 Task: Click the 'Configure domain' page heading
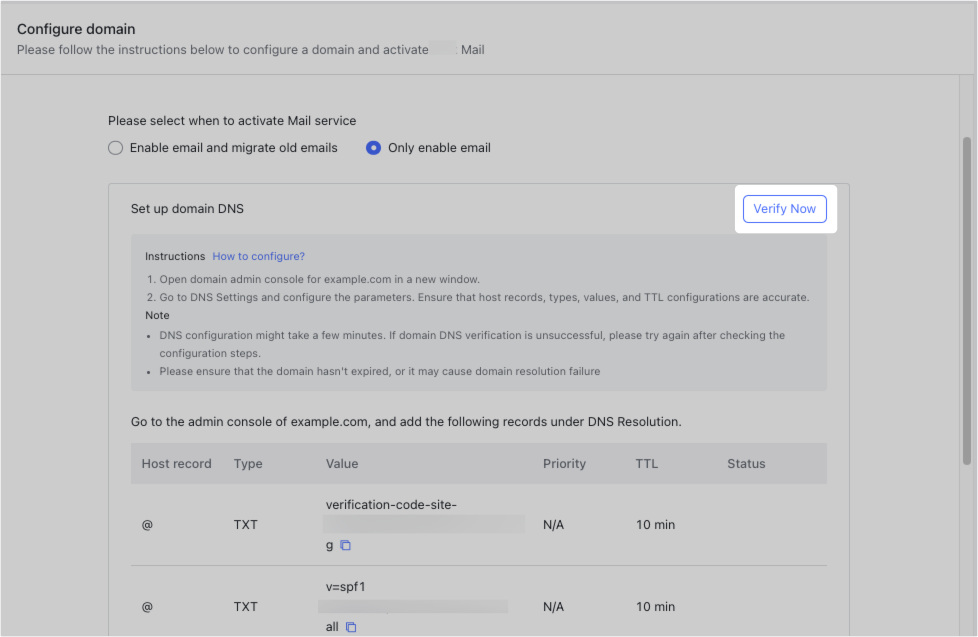(x=76, y=28)
